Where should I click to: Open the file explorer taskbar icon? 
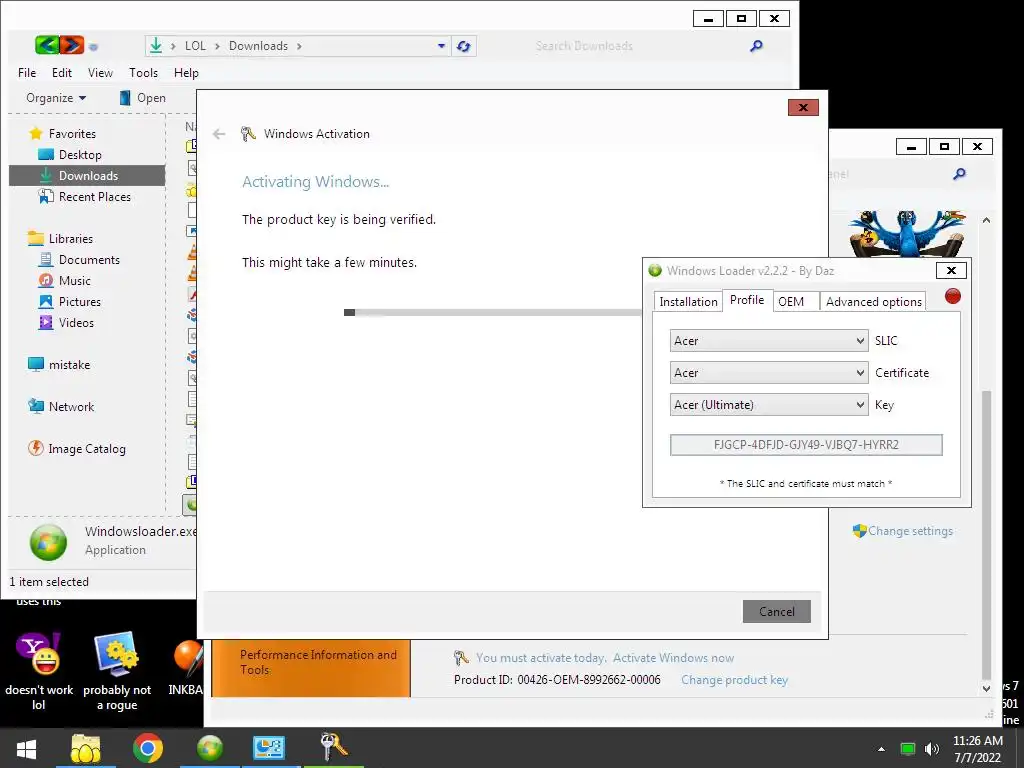point(86,748)
